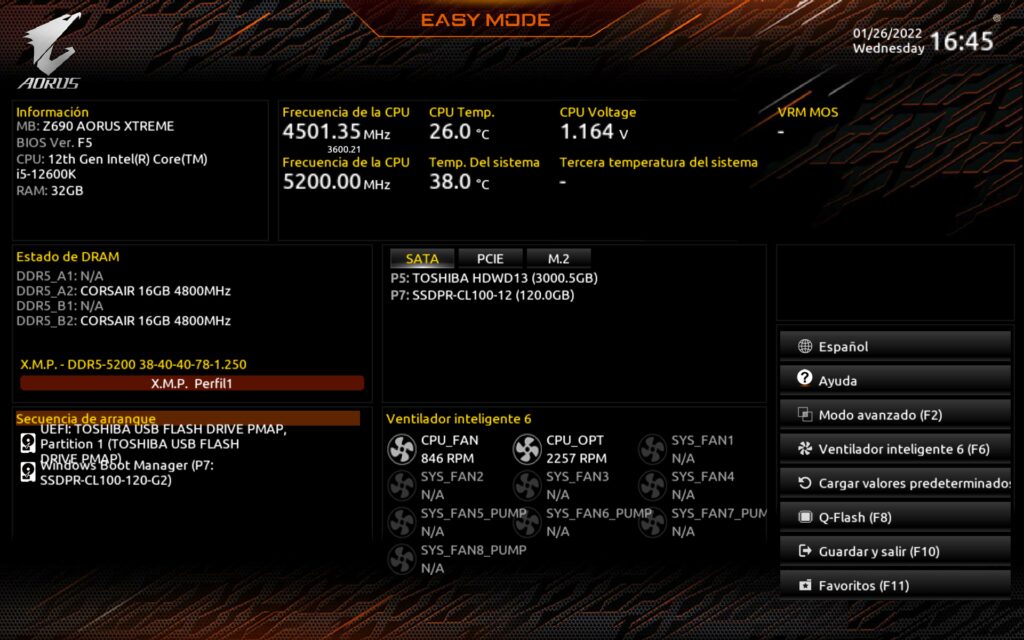The width and height of the screenshot is (1024, 640).
Task: Click the SYS_FAN2 fan icon
Action: [402, 486]
